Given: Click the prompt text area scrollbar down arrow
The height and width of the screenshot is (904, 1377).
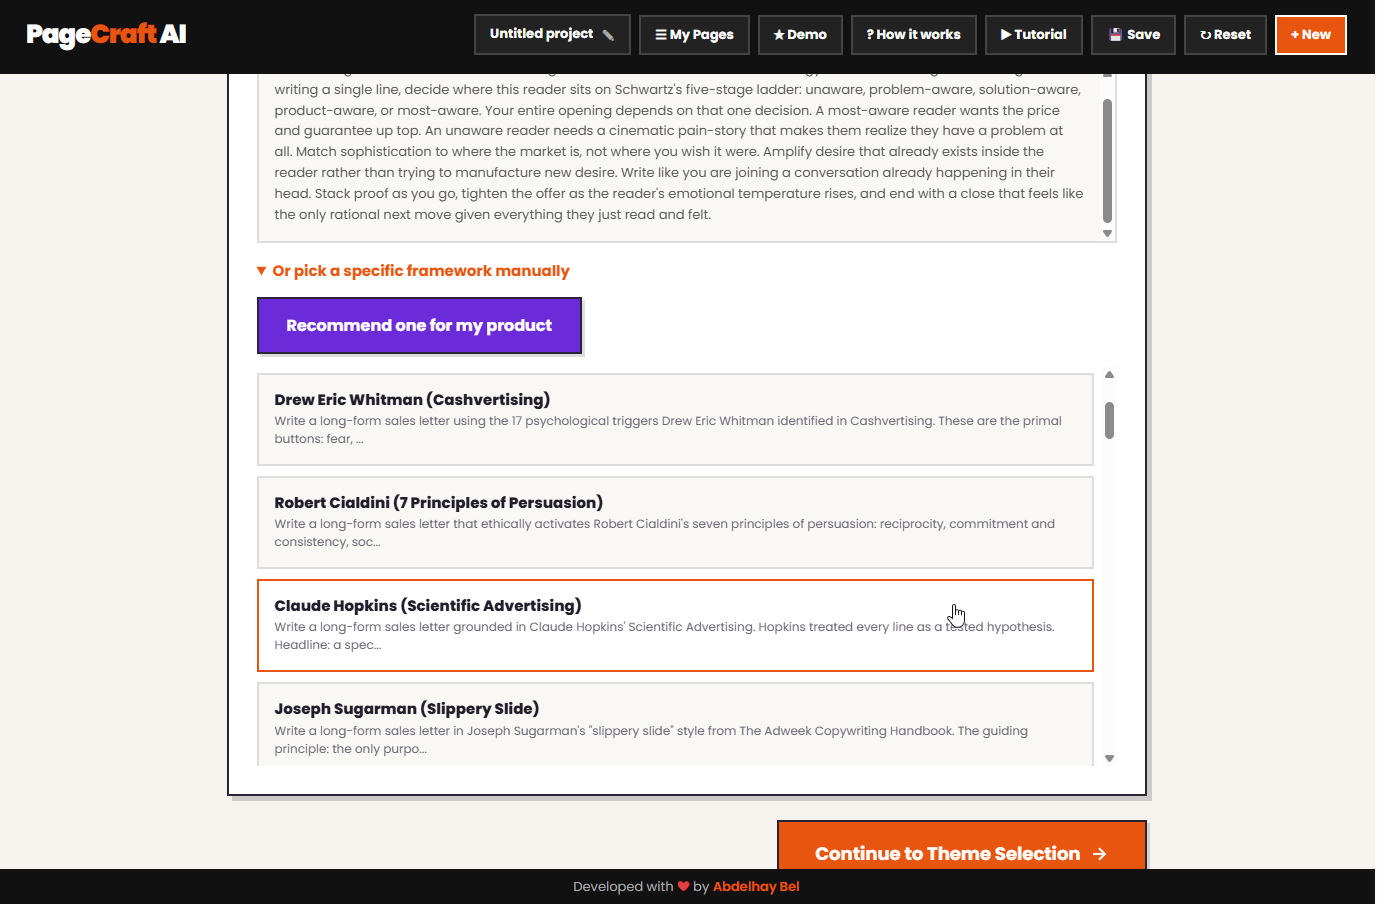Looking at the screenshot, I should [x=1107, y=234].
